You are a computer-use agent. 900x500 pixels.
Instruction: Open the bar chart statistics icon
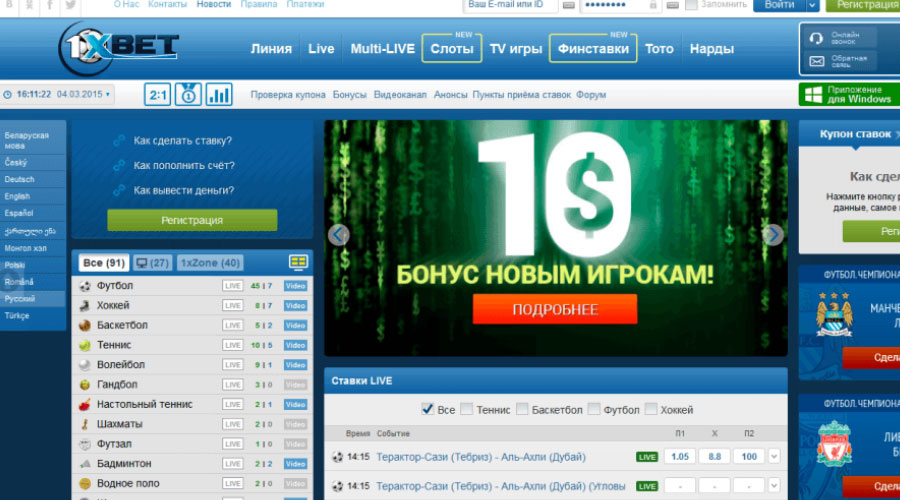tap(219, 95)
